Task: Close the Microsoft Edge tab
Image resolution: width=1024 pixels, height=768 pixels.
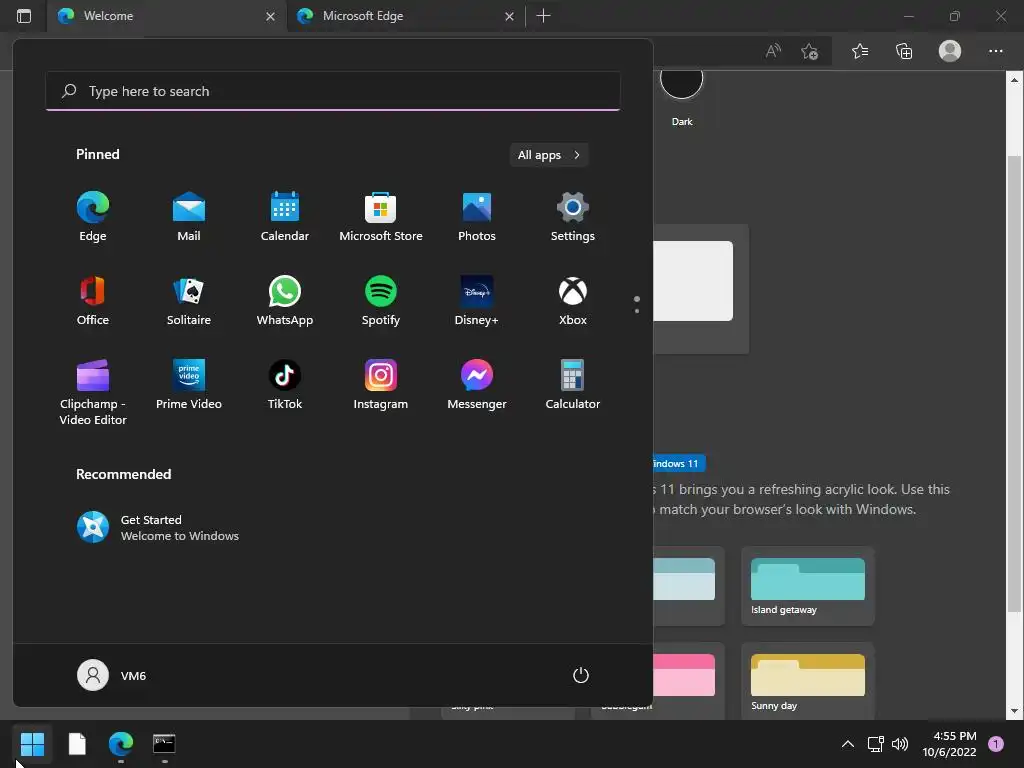Action: coord(509,16)
